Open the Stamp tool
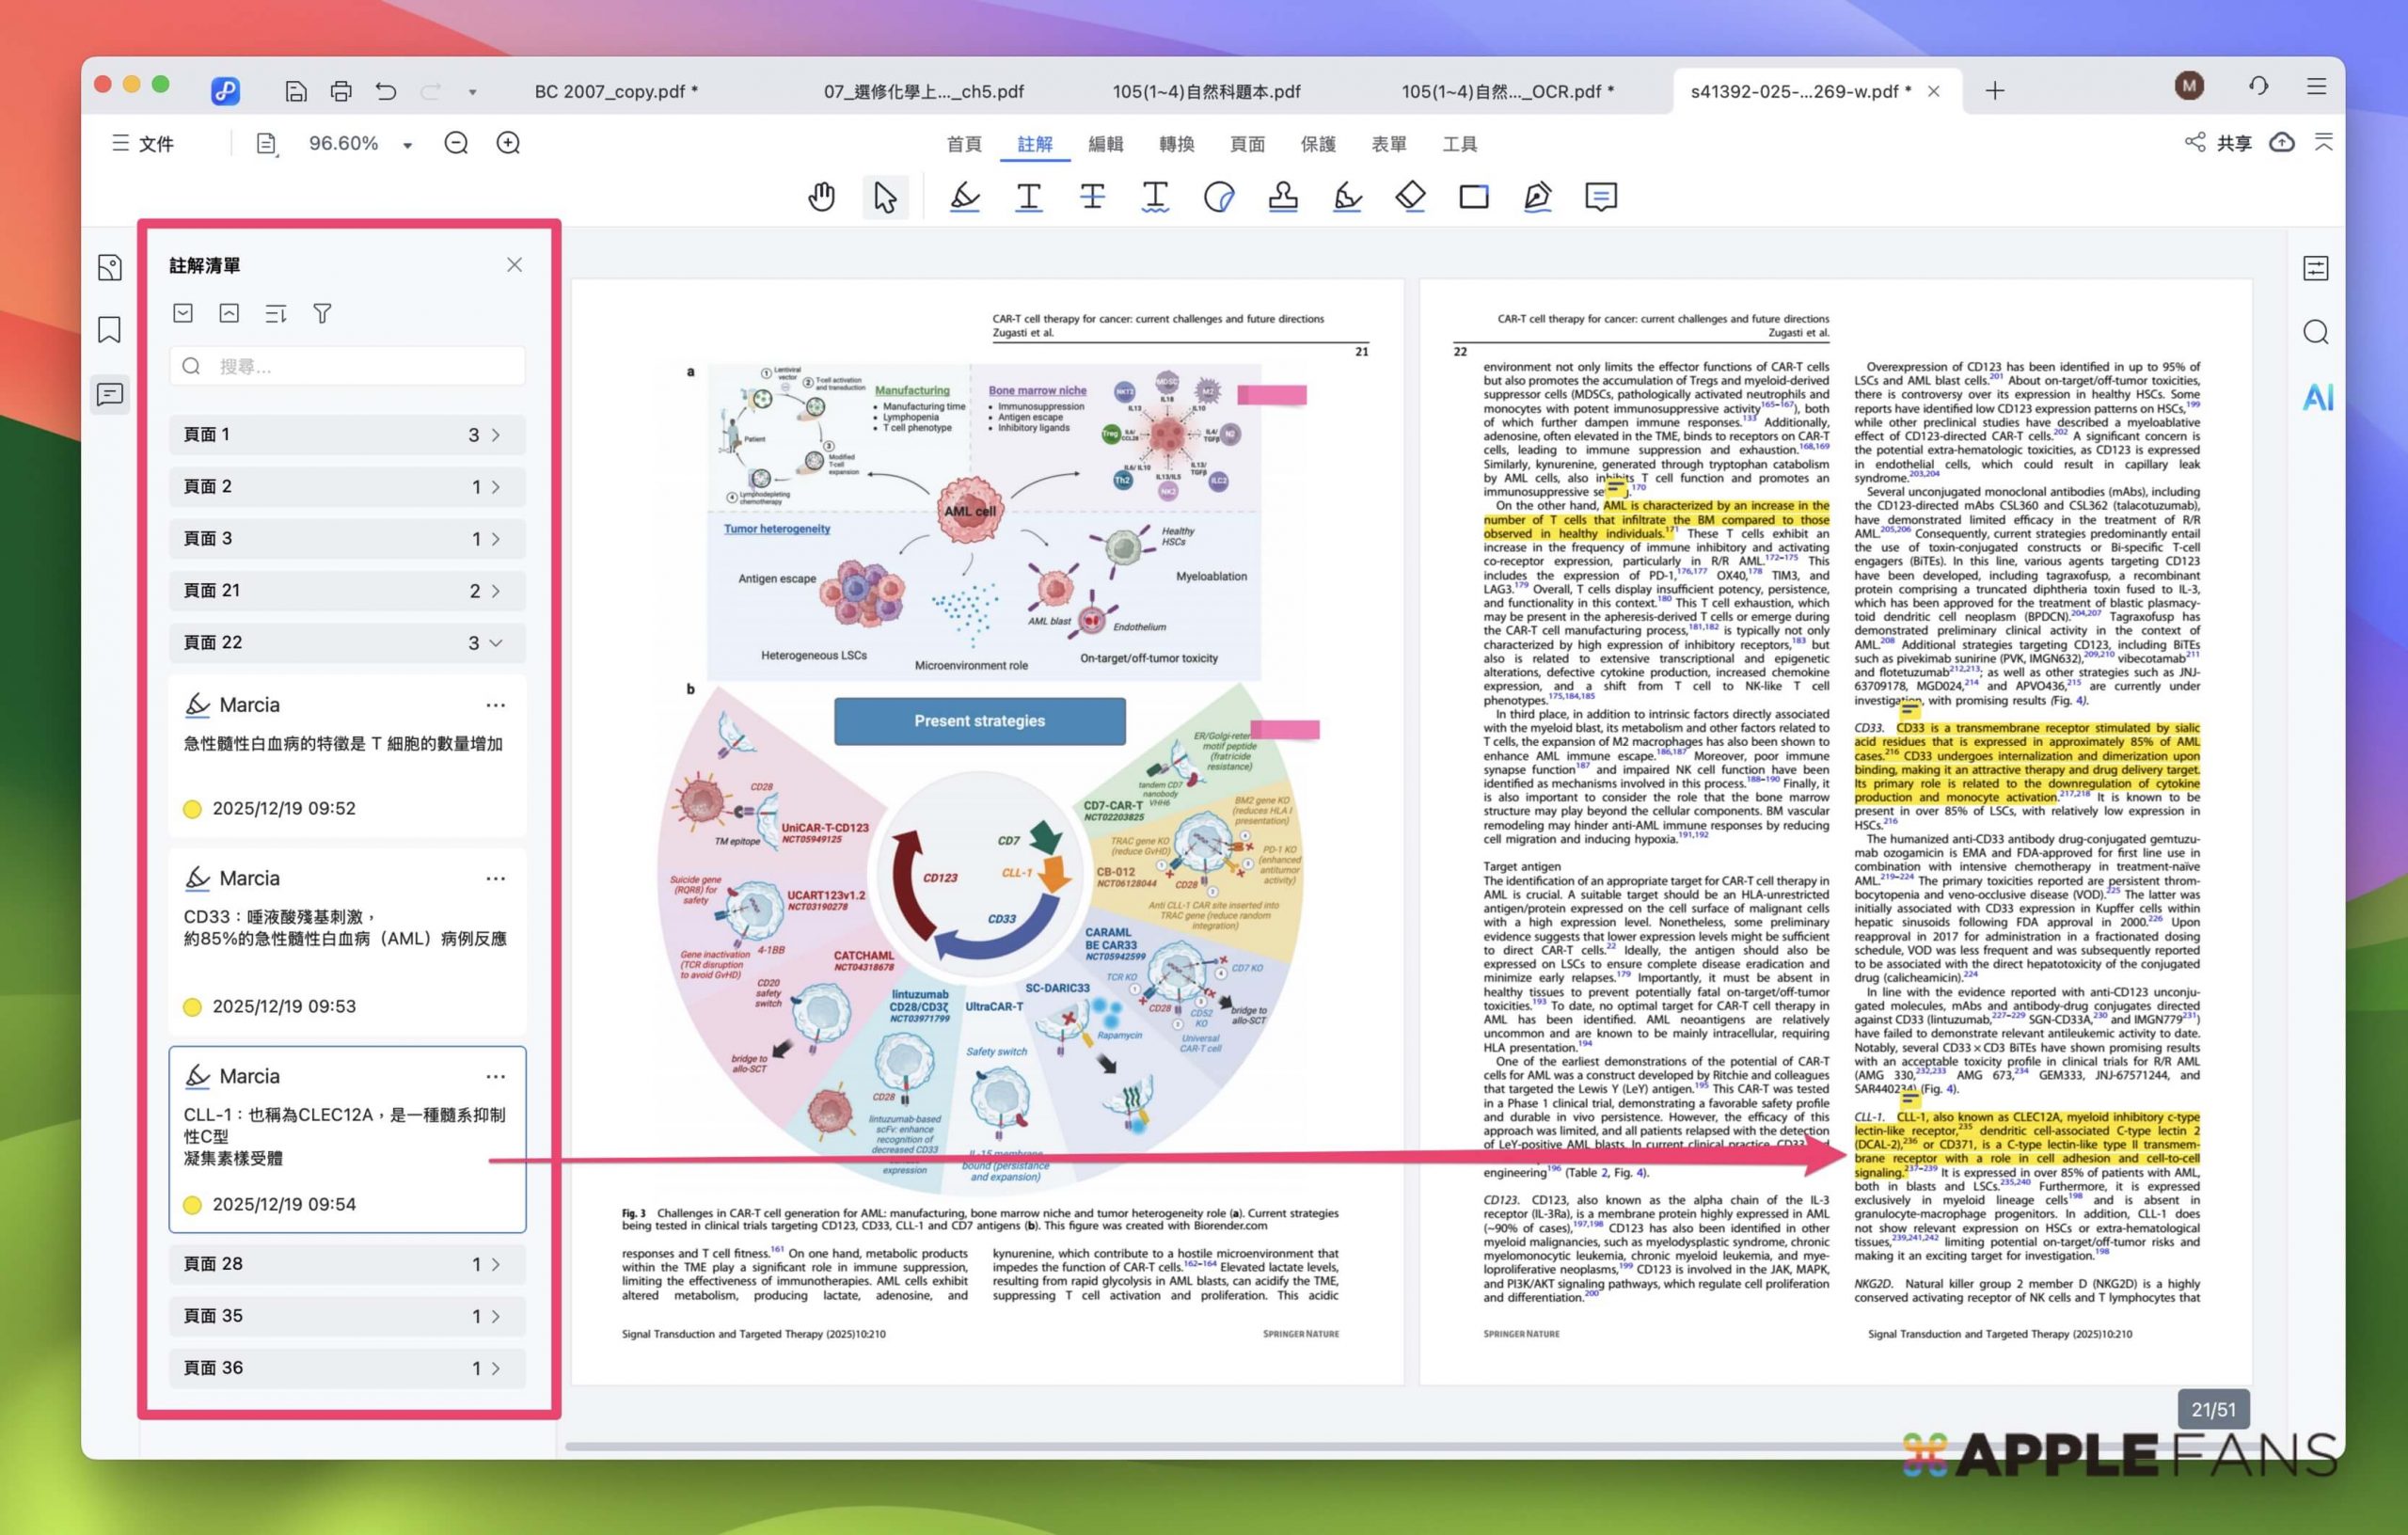2408x1535 pixels. coord(1283,196)
